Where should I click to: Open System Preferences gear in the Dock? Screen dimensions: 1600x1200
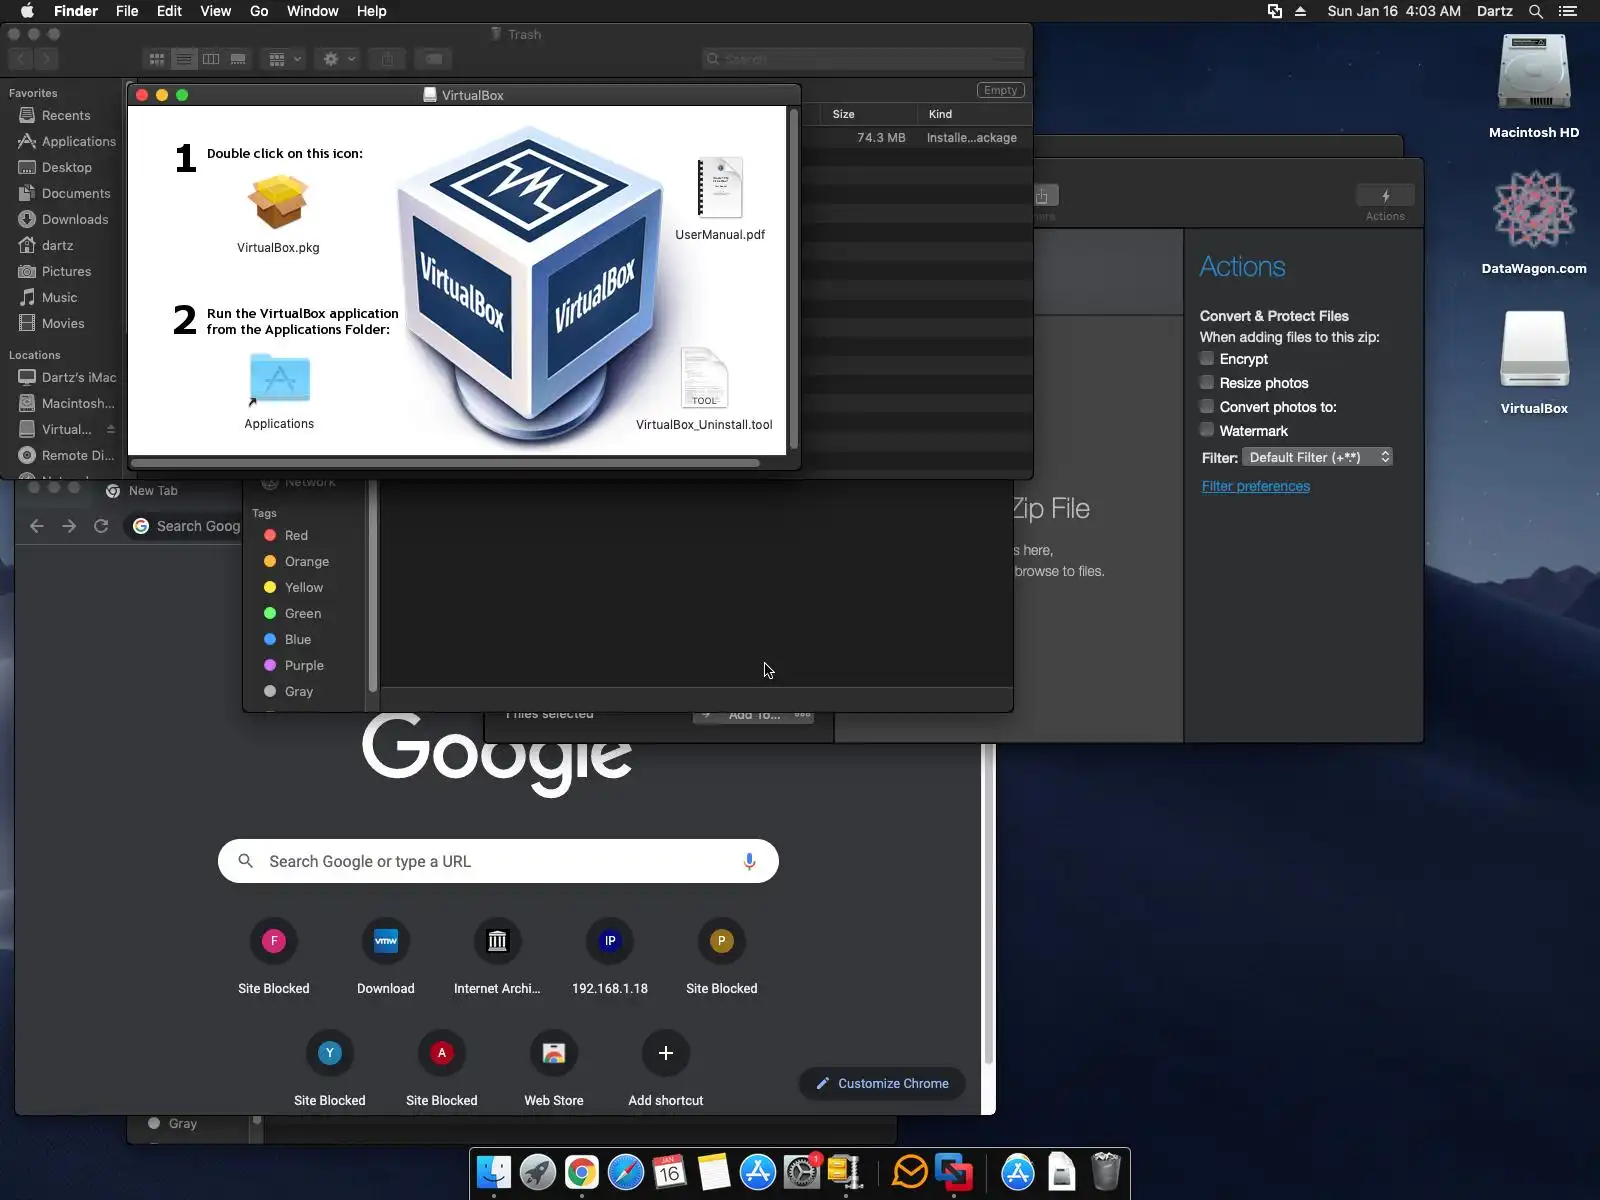pos(802,1171)
